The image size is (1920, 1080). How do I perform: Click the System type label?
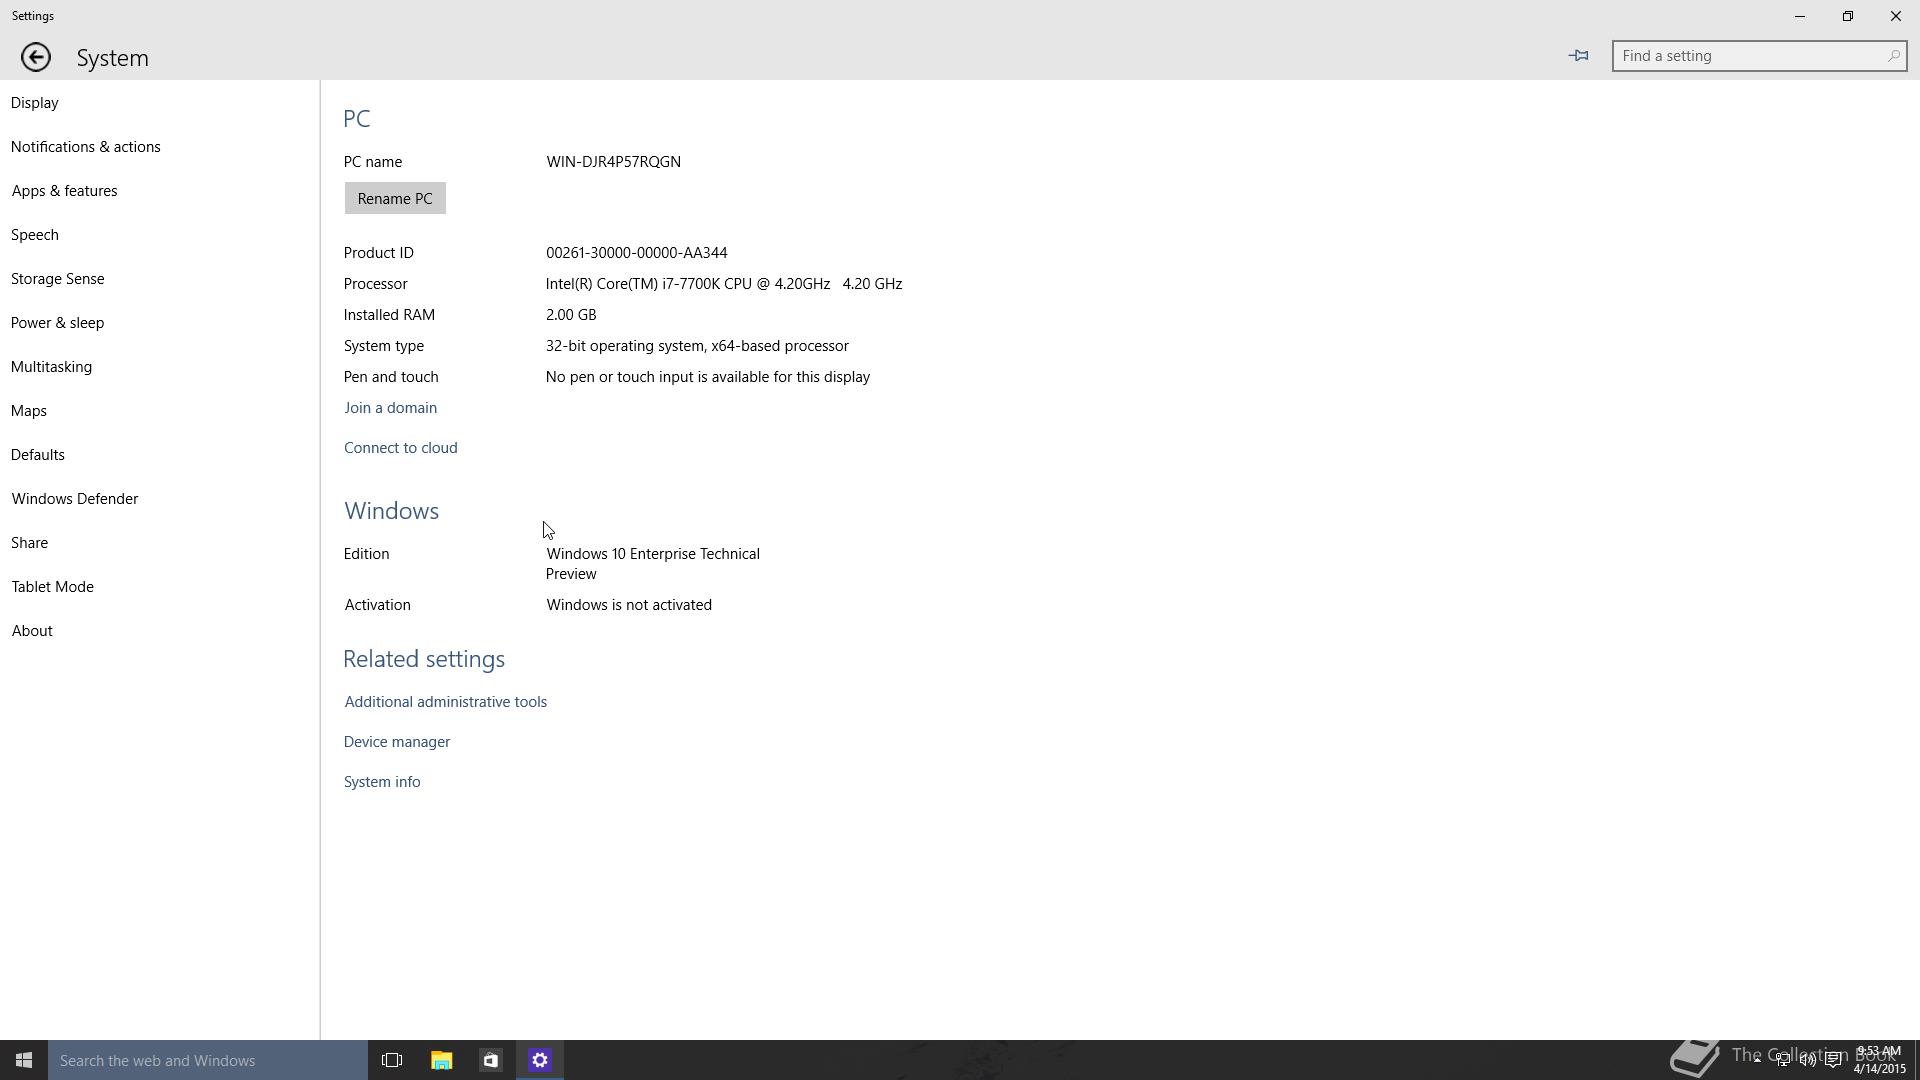point(384,346)
